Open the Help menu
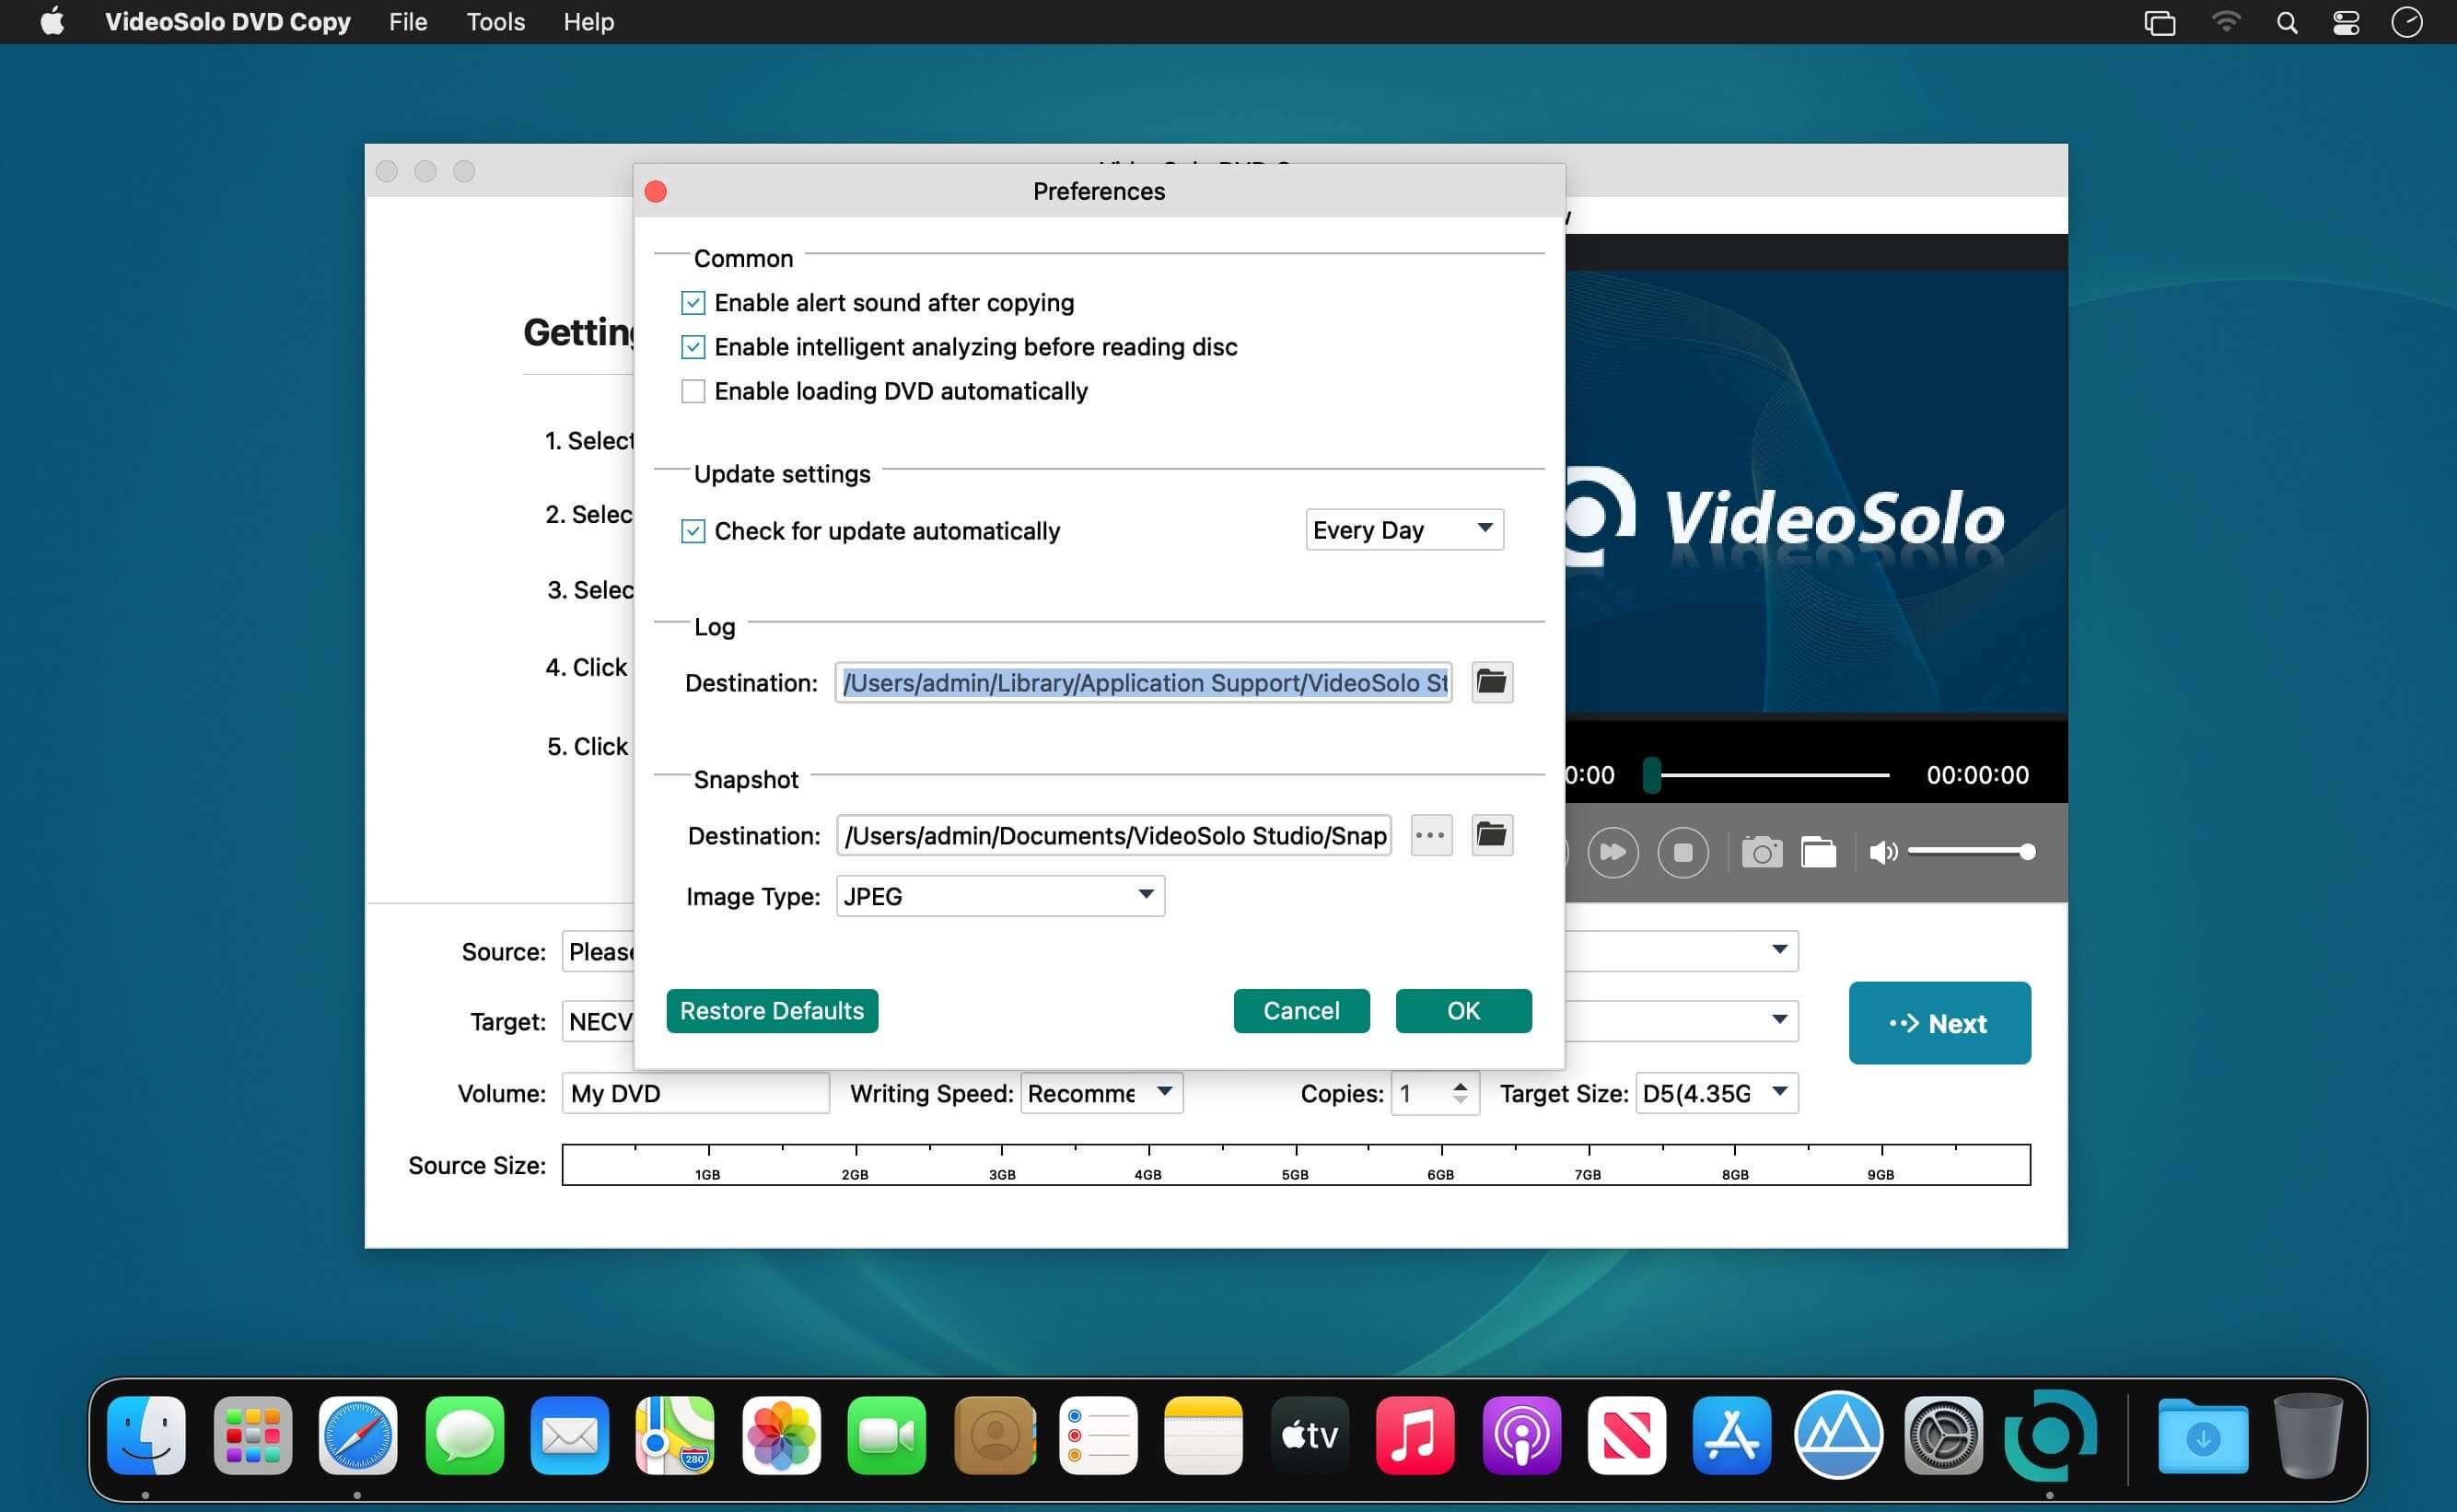2457x1512 pixels. (588, 22)
